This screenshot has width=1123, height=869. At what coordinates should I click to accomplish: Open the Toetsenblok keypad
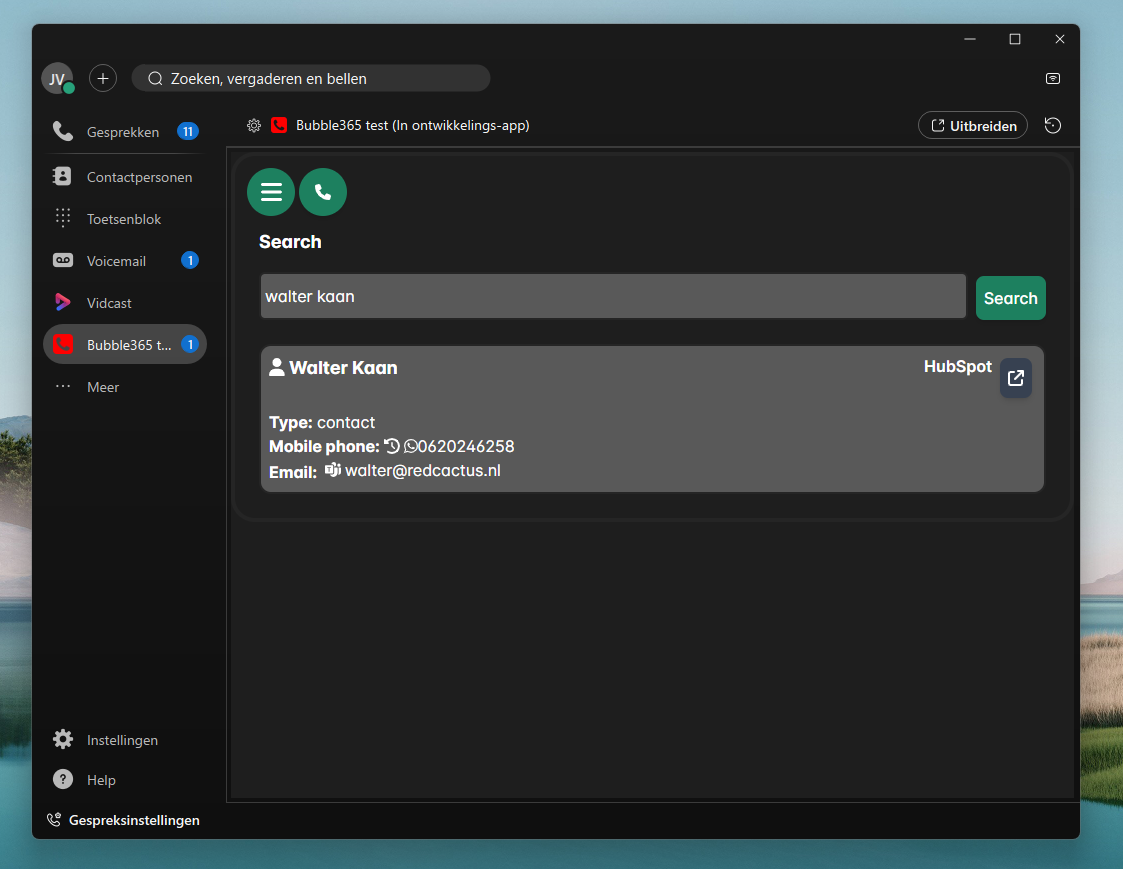pyautogui.click(x=125, y=218)
